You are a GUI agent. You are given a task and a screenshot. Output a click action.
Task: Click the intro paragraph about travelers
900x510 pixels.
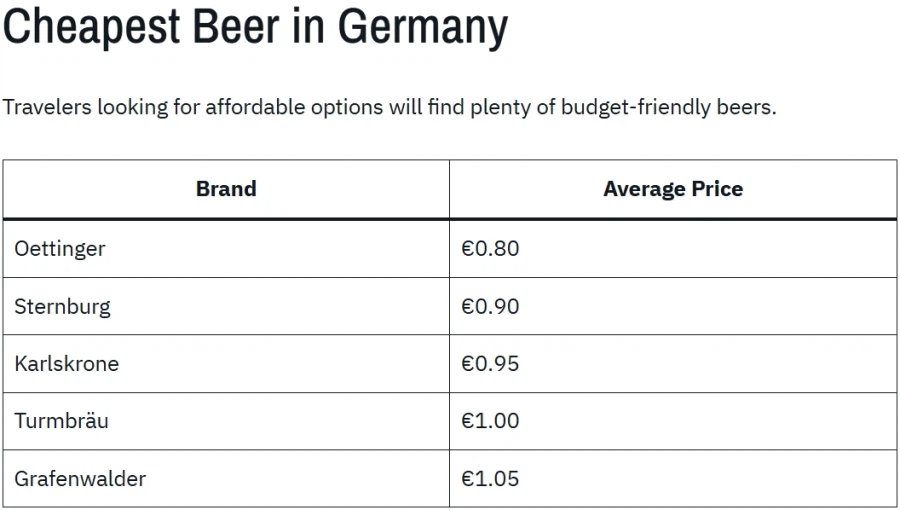pyautogui.click(x=390, y=107)
